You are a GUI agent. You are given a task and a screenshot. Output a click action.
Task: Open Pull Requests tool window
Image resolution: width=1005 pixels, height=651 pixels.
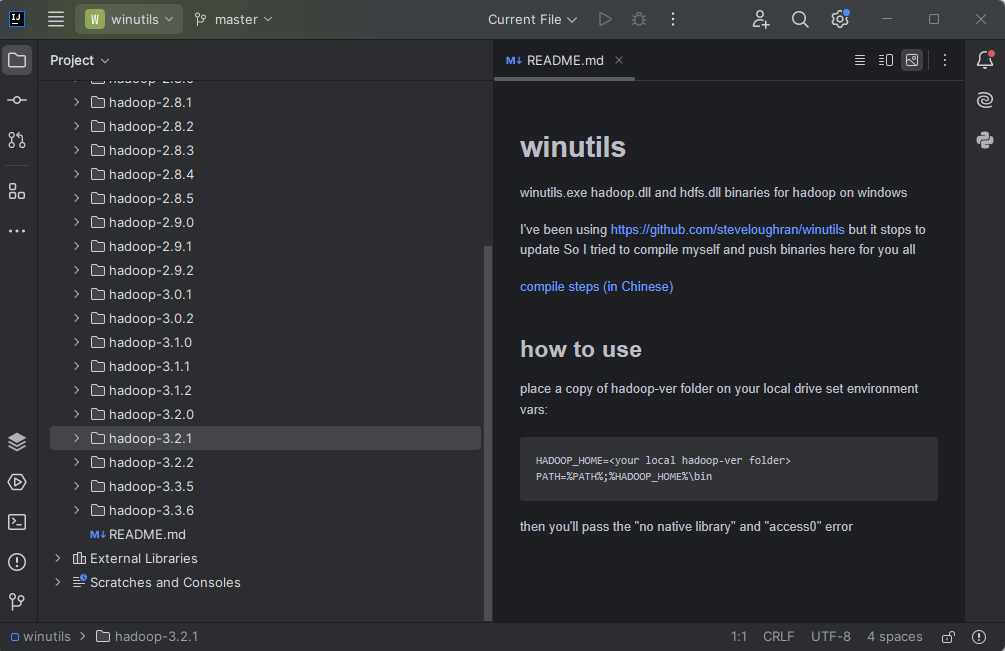[x=17, y=140]
